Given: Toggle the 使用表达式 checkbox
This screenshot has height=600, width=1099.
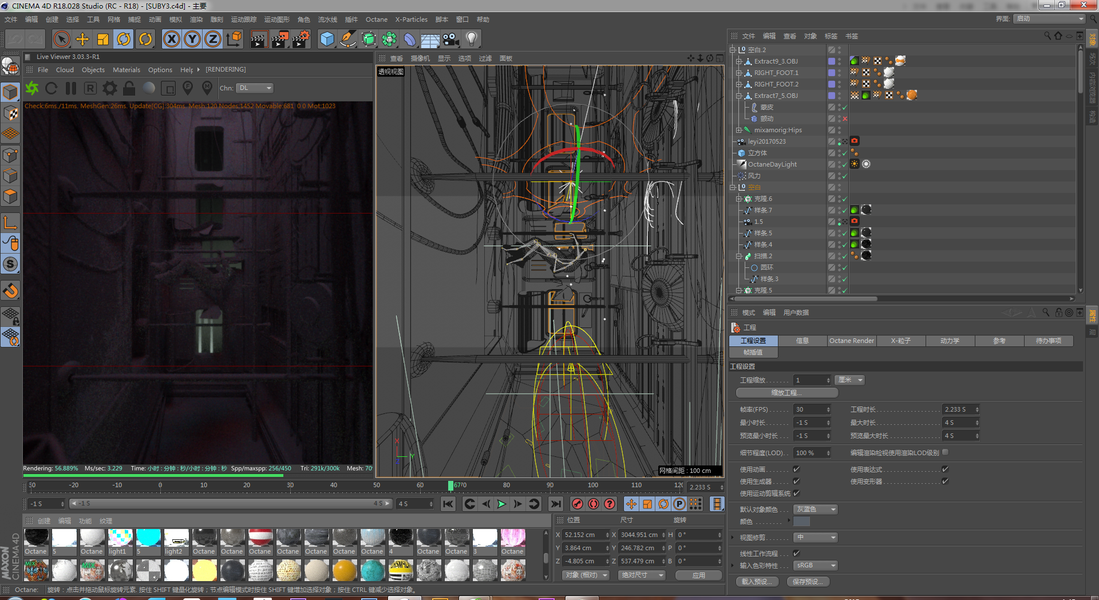Looking at the screenshot, I should point(945,469).
